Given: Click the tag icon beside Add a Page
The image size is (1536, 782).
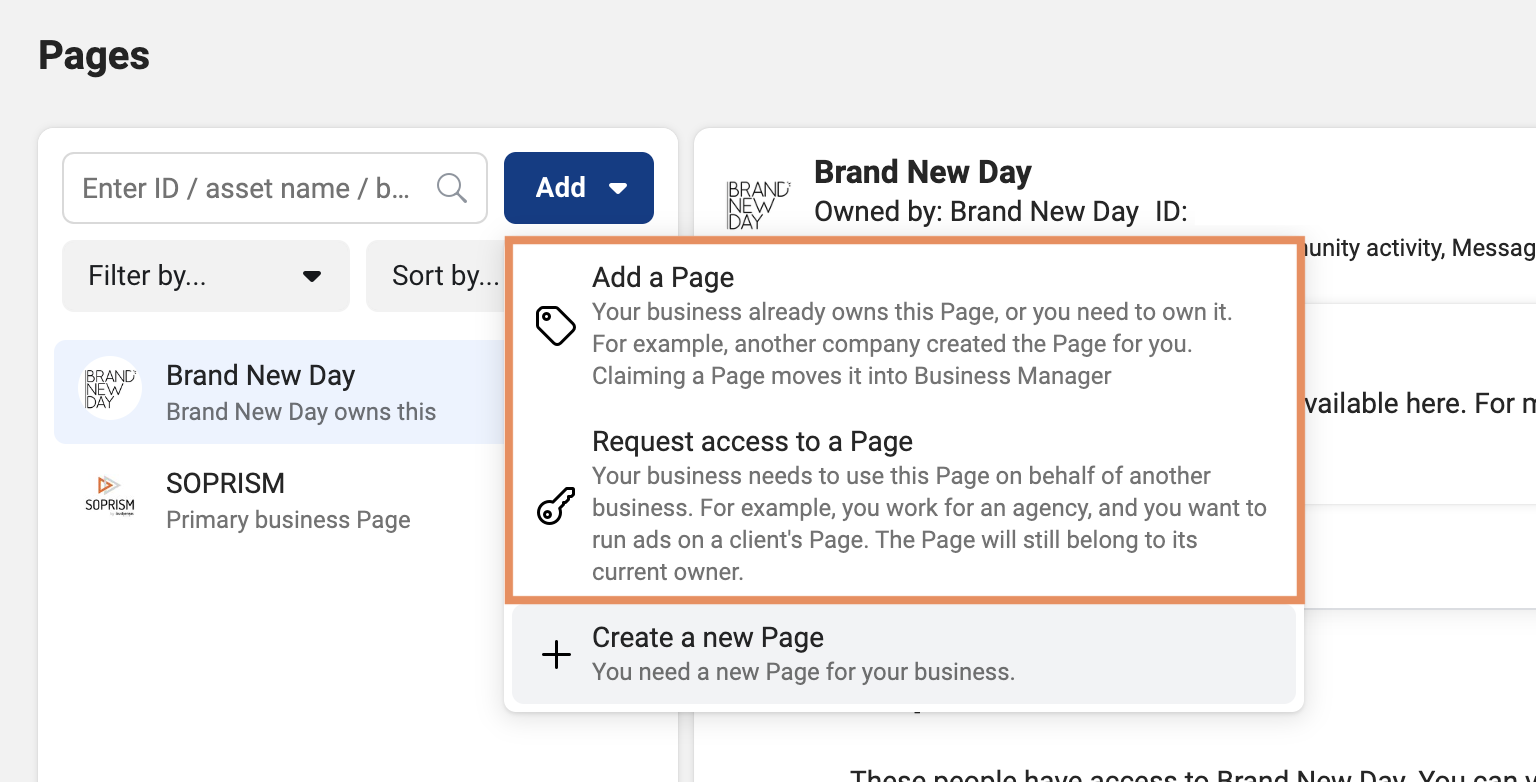Looking at the screenshot, I should (555, 326).
